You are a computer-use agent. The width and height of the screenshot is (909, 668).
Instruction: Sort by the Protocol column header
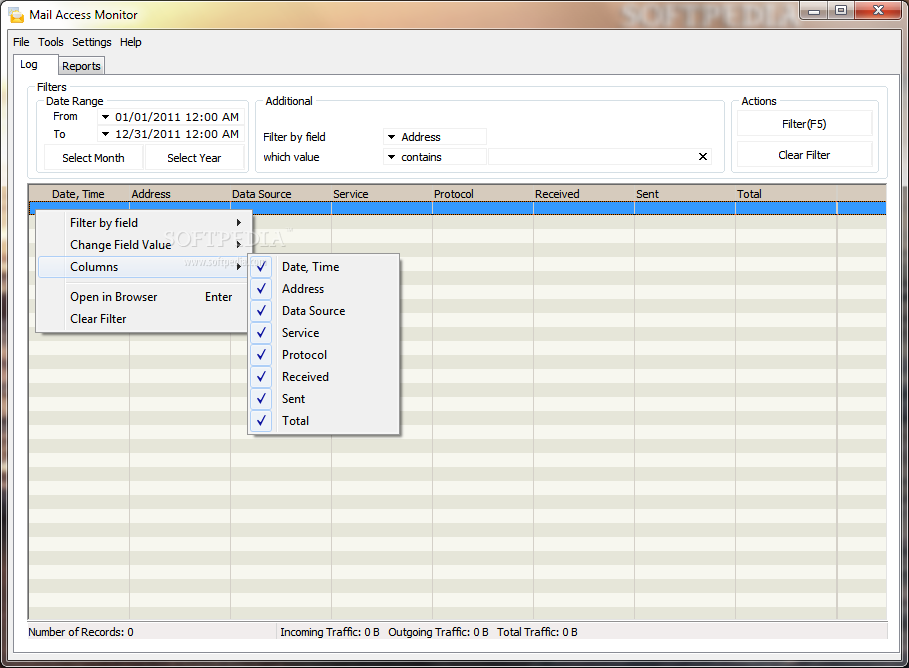pos(482,194)
